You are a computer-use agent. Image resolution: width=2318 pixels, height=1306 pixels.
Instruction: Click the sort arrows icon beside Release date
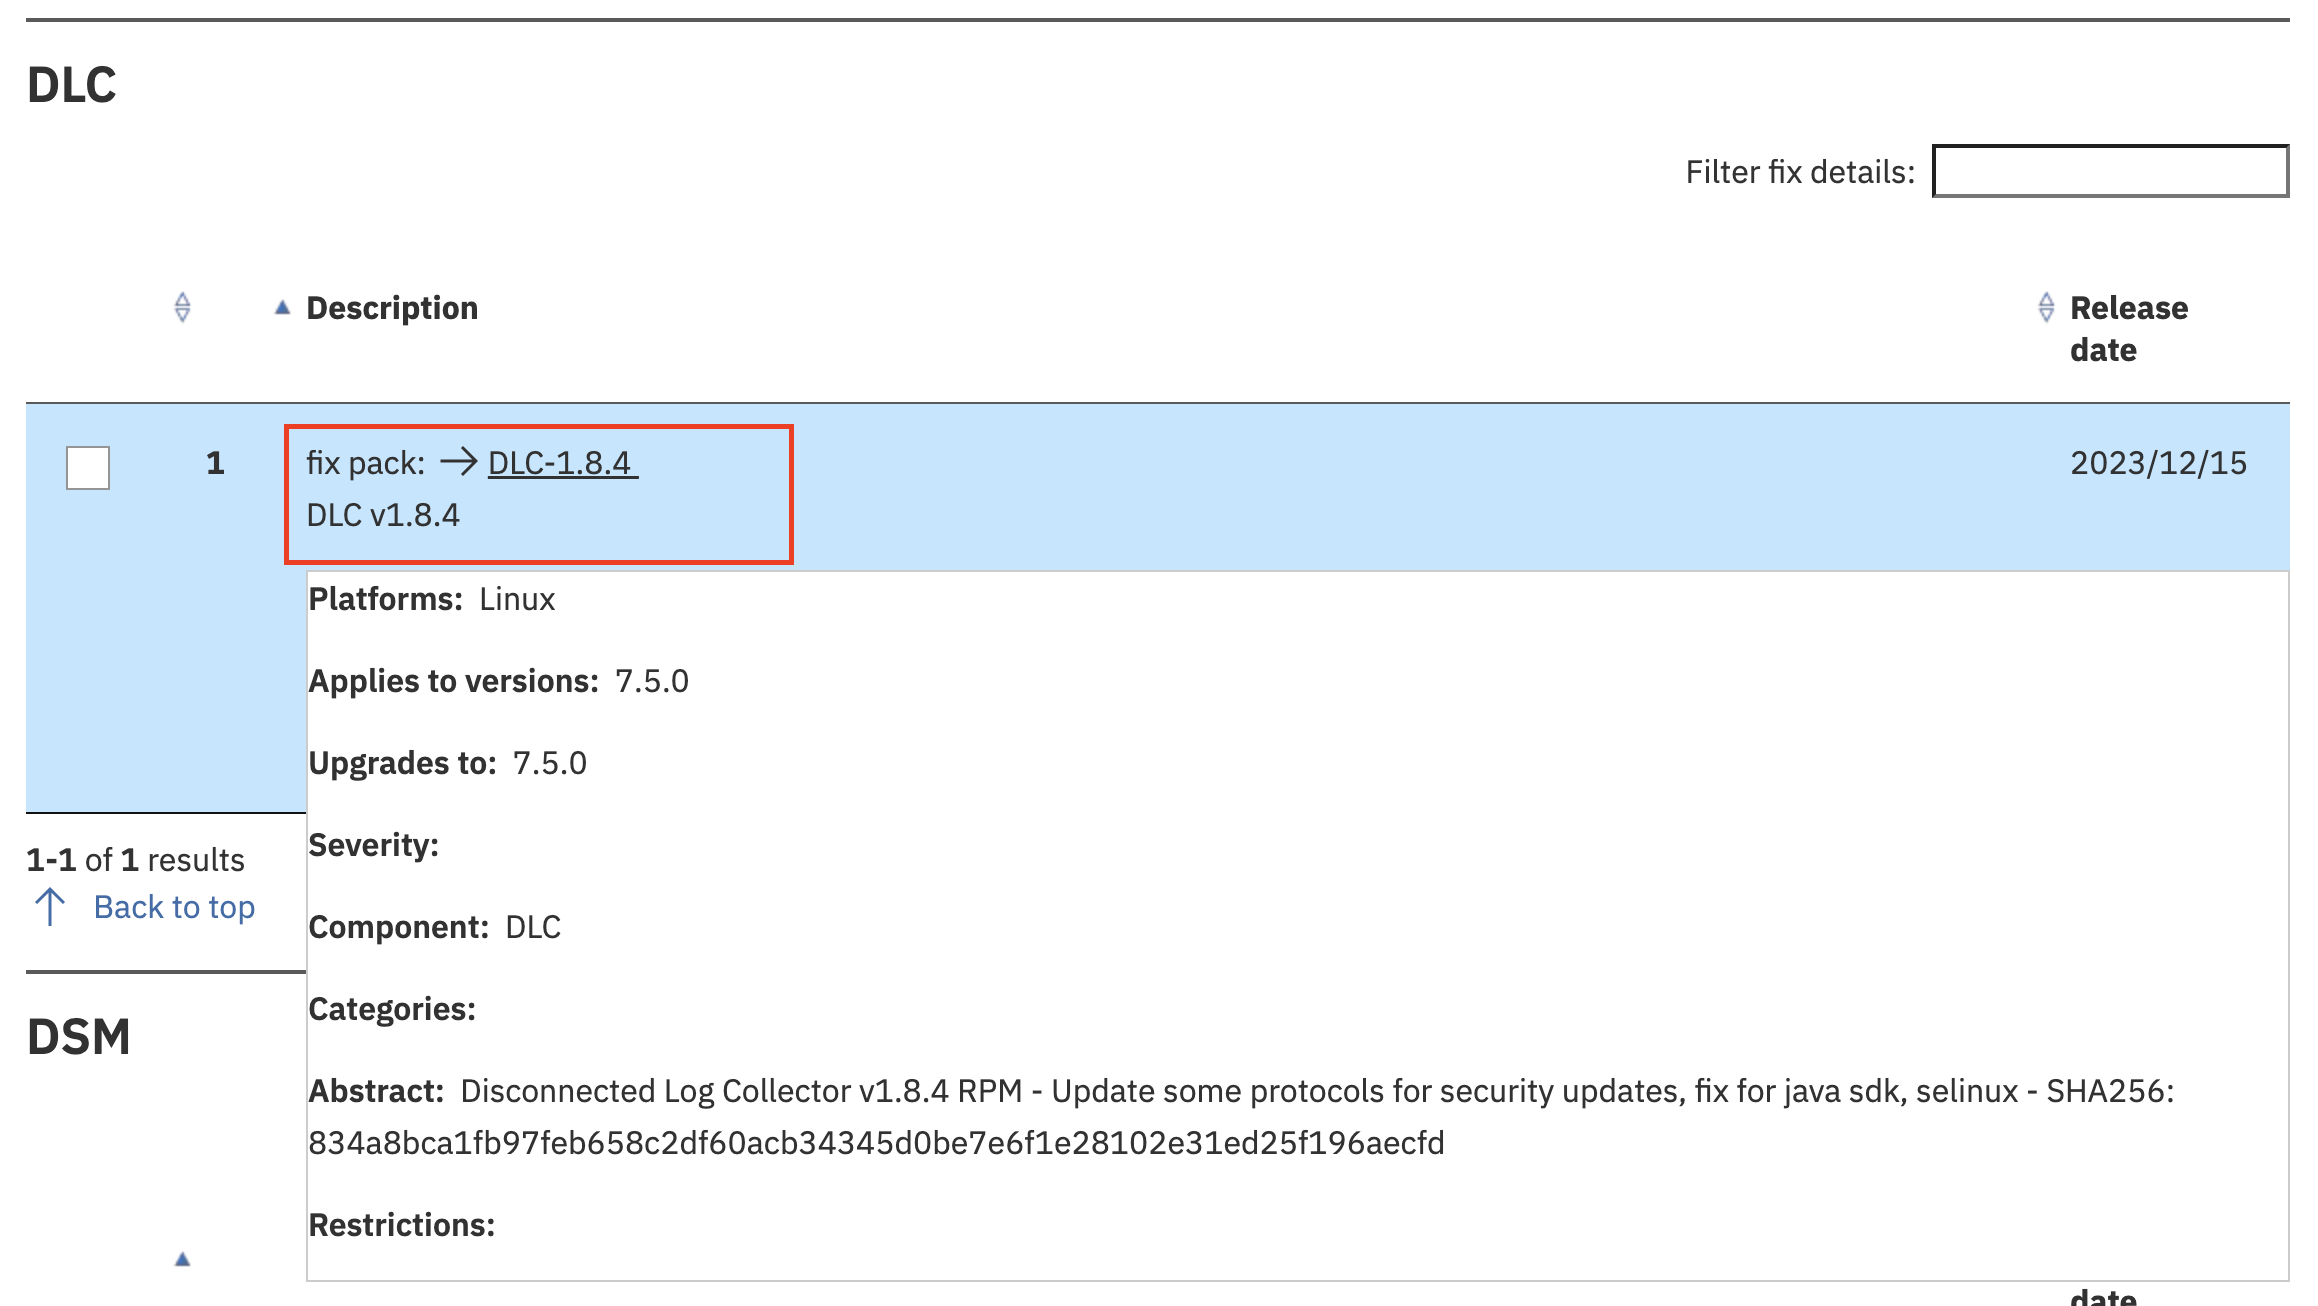tap(2046, 307)
